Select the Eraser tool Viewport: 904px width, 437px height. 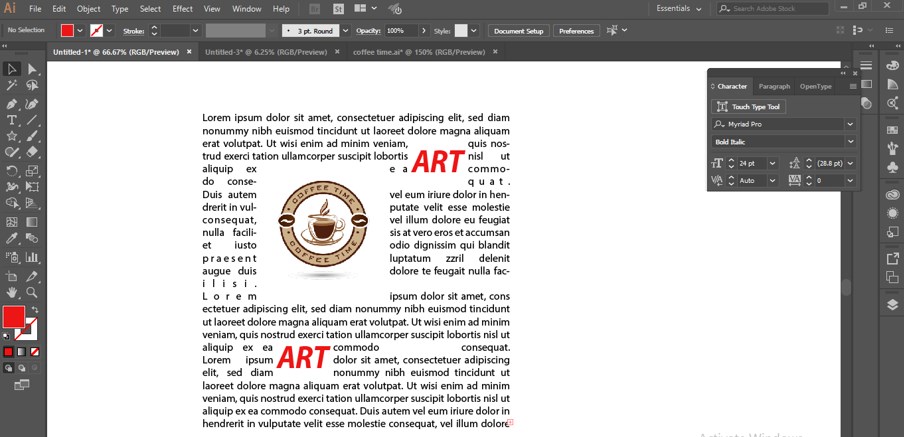click(x=32, y=152)
